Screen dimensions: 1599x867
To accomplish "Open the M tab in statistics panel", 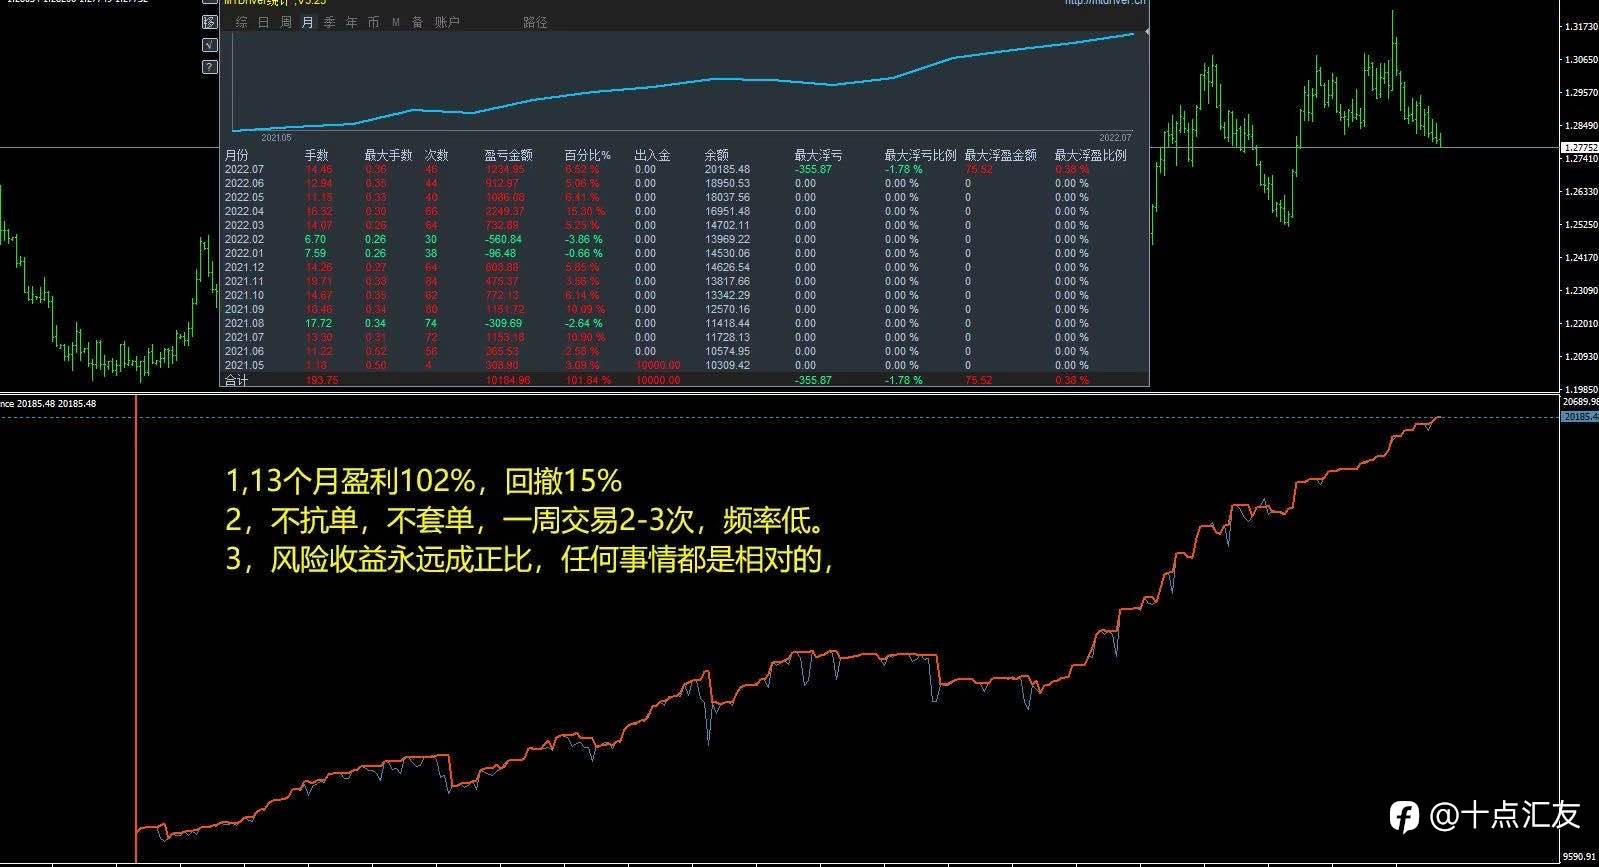I will click(x=395, y=22).
